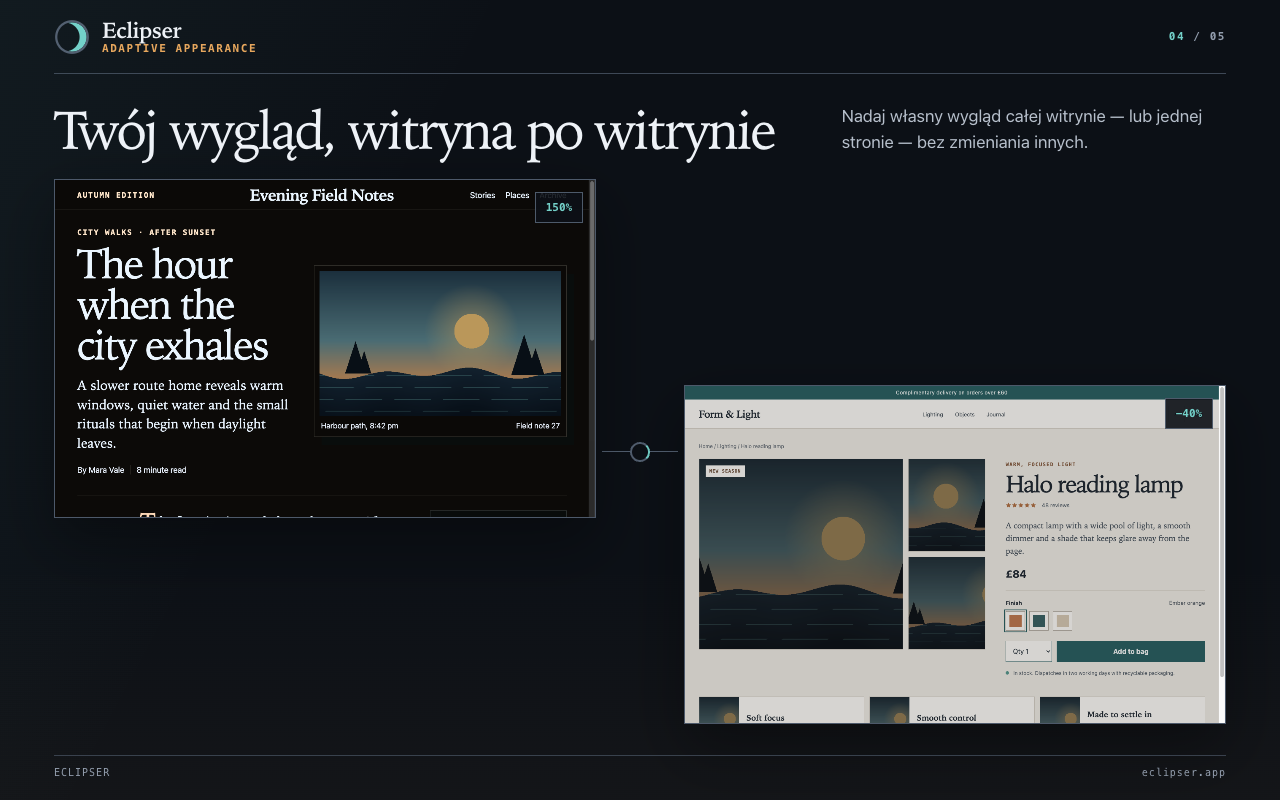Click the 150% badge on Evening Field Notes

point(559,207)
